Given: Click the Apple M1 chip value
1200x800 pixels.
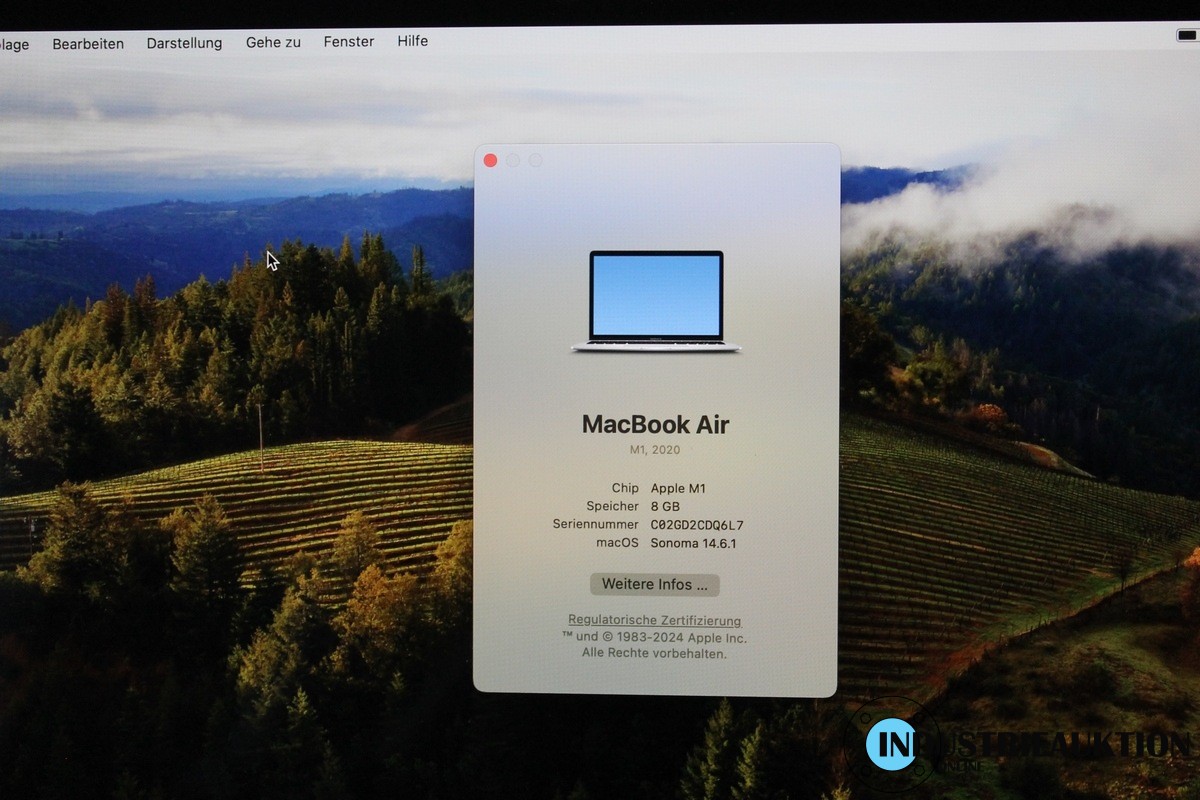Looking at the screenshot, I should pyautogui.click(x=678, y=488).
